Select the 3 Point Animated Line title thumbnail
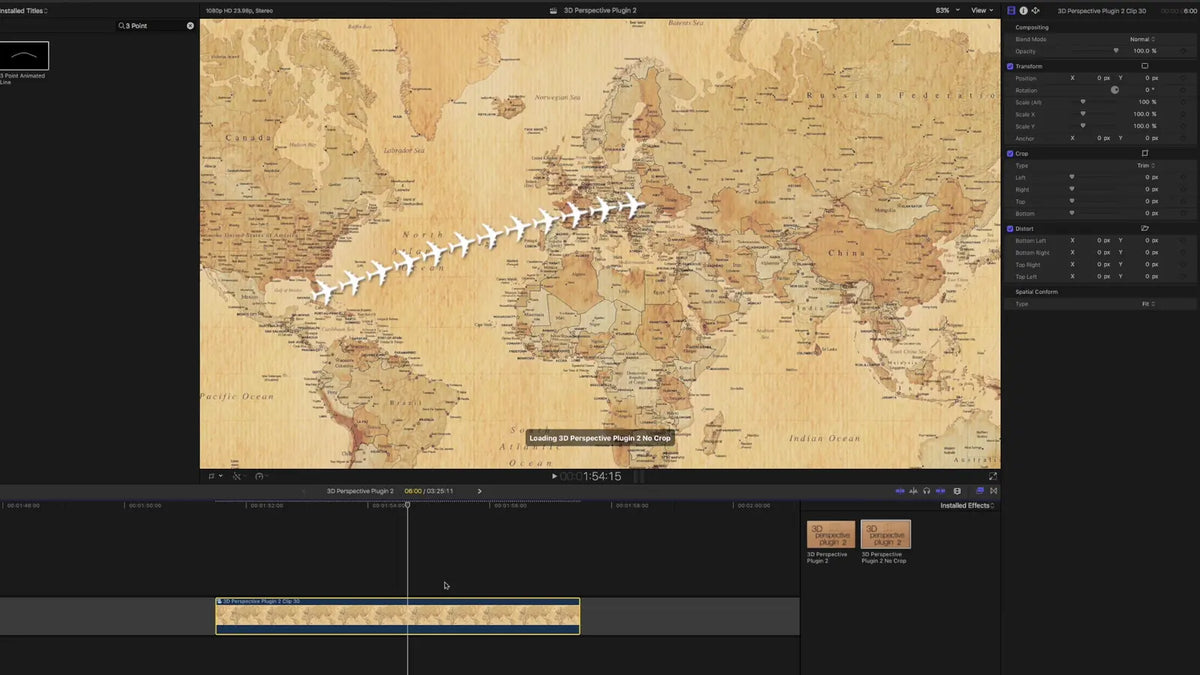1200x675 pixels. [x=24, y=56]
